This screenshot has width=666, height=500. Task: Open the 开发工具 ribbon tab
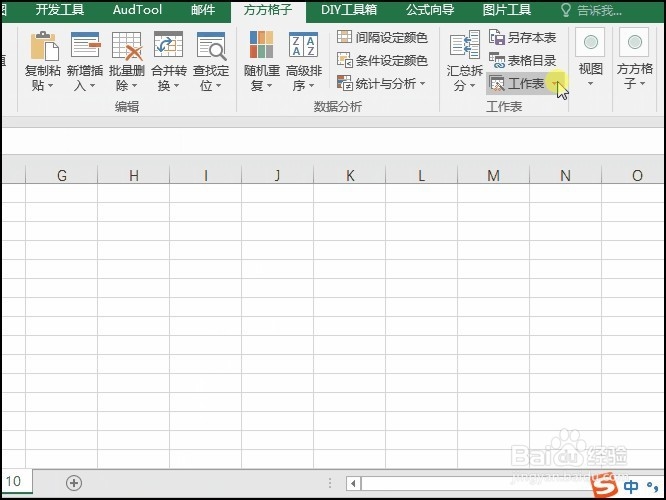(x=59, y=10)
